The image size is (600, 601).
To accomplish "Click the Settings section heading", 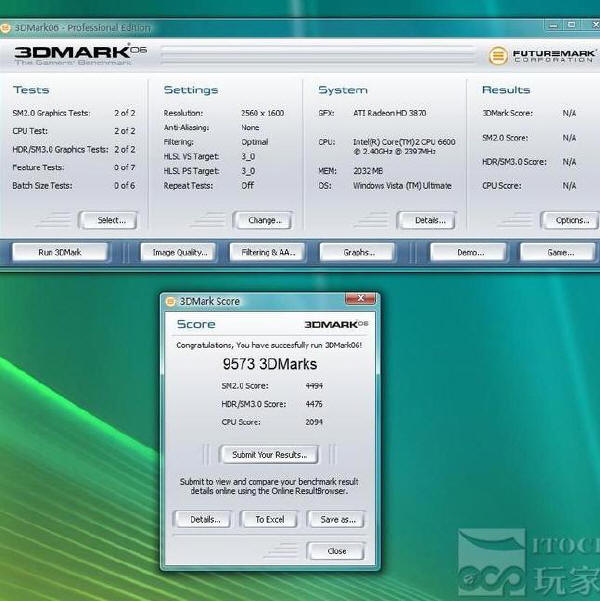I will (191, 90).
